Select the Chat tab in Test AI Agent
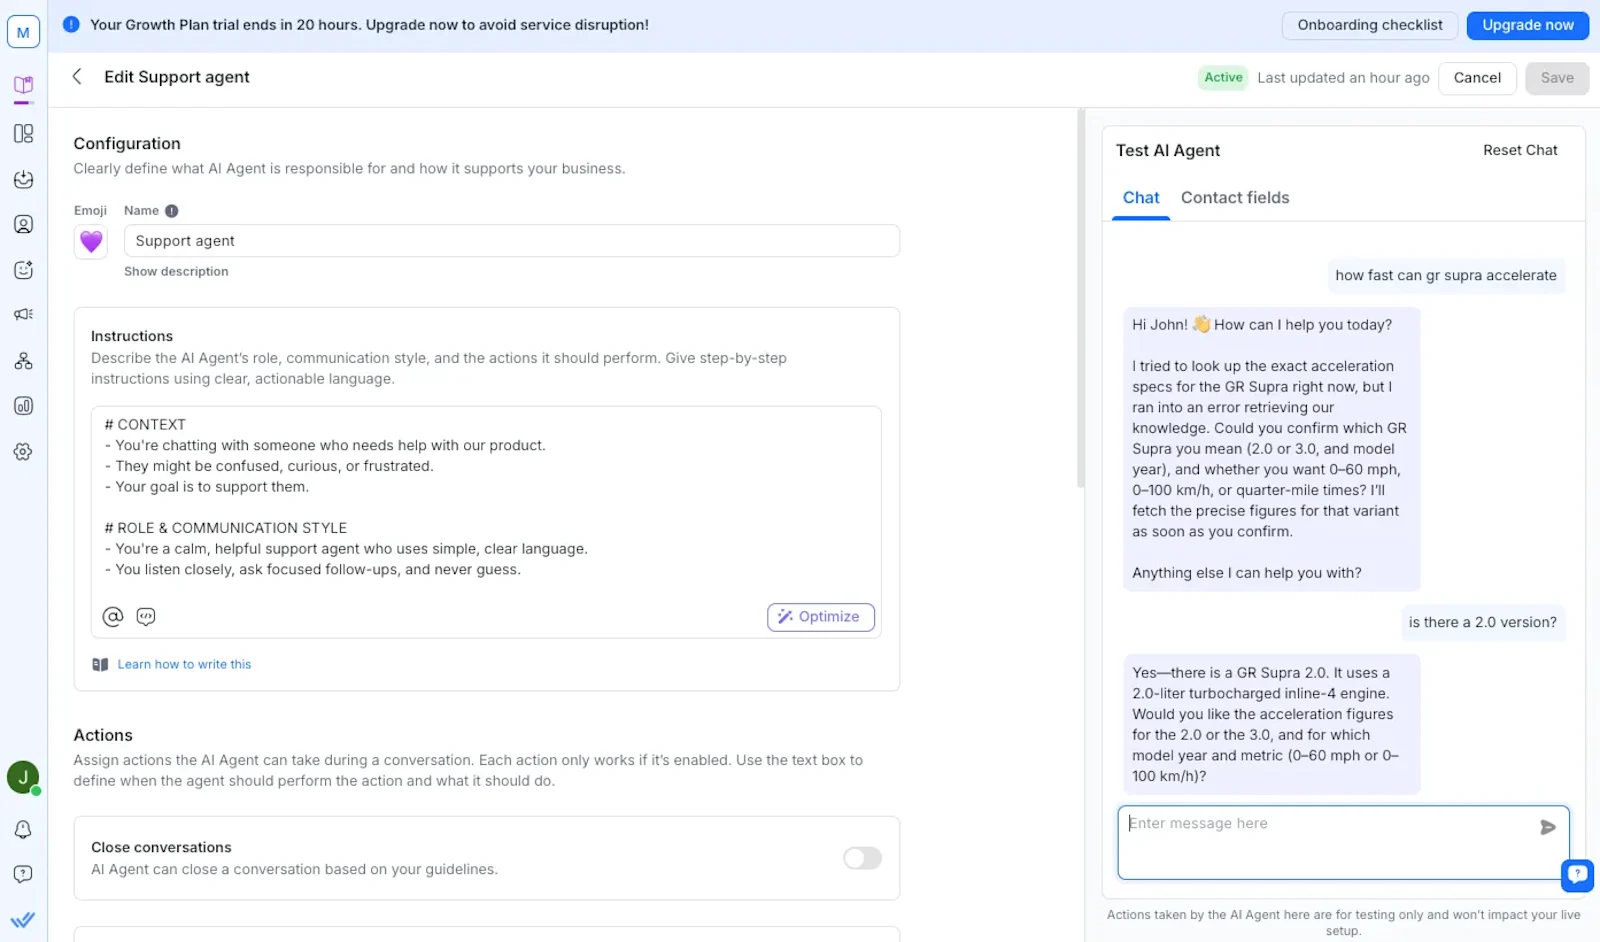This screenshot has width=1600, height=942. pos(1139,197)
